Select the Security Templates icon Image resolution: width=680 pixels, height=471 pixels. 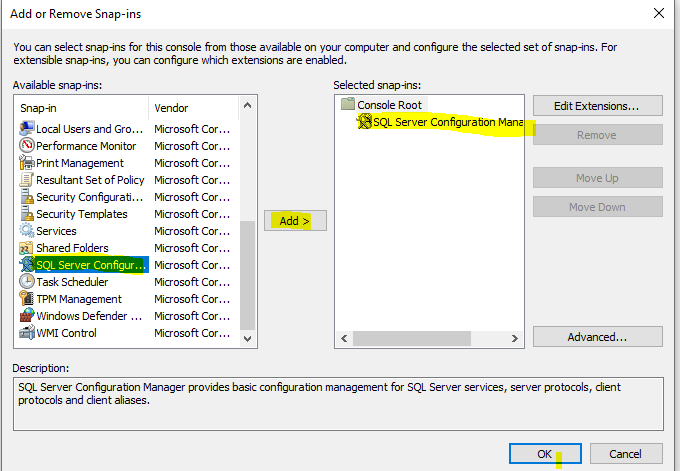[x=27, y=213]
